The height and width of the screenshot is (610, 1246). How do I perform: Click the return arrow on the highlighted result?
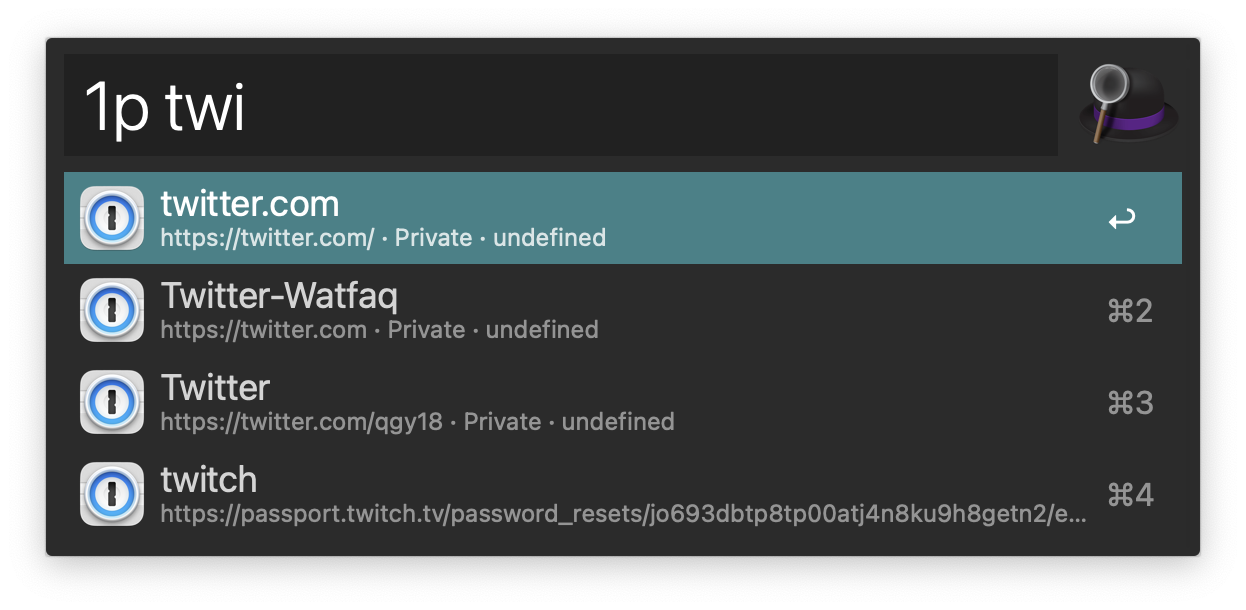1122,217
